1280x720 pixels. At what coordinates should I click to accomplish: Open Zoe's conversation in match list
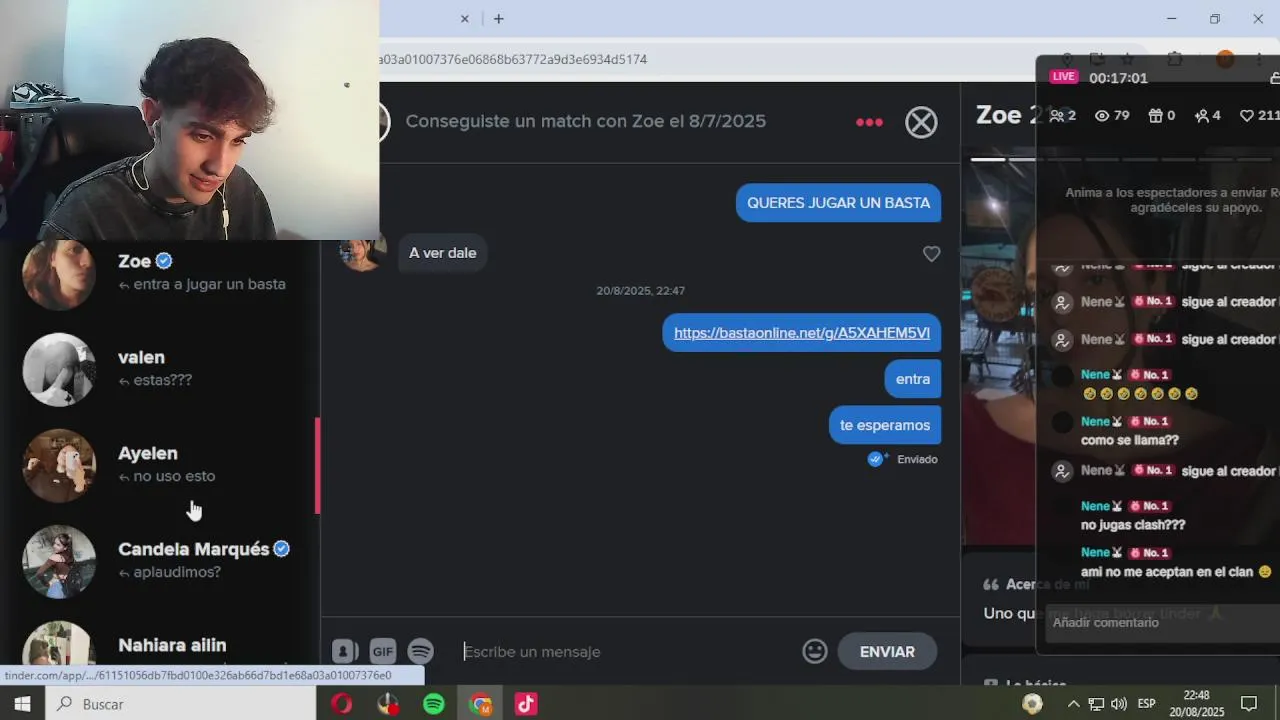[160, 272]
